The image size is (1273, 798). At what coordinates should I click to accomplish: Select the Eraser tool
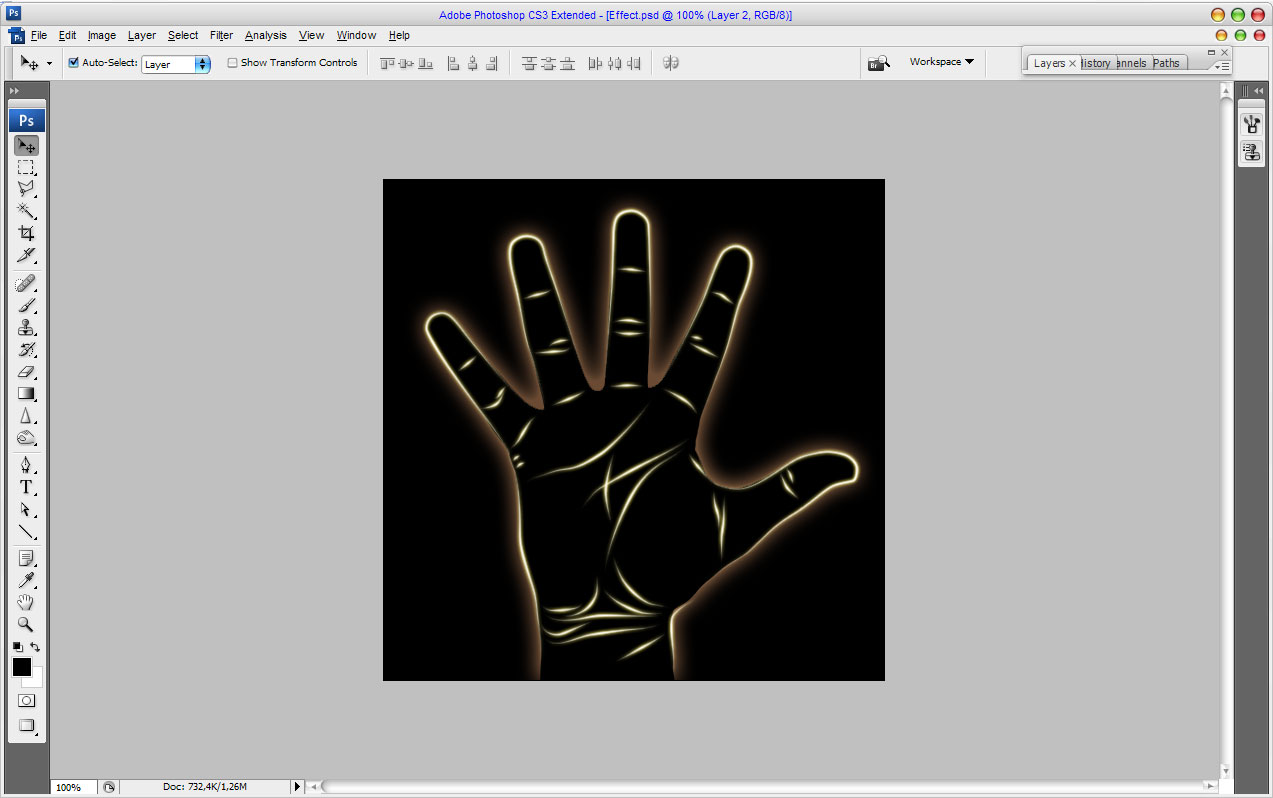[26, 371]
